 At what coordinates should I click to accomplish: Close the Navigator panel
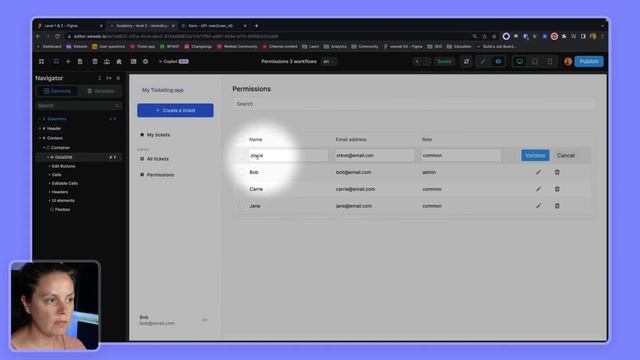click(118, 78)
